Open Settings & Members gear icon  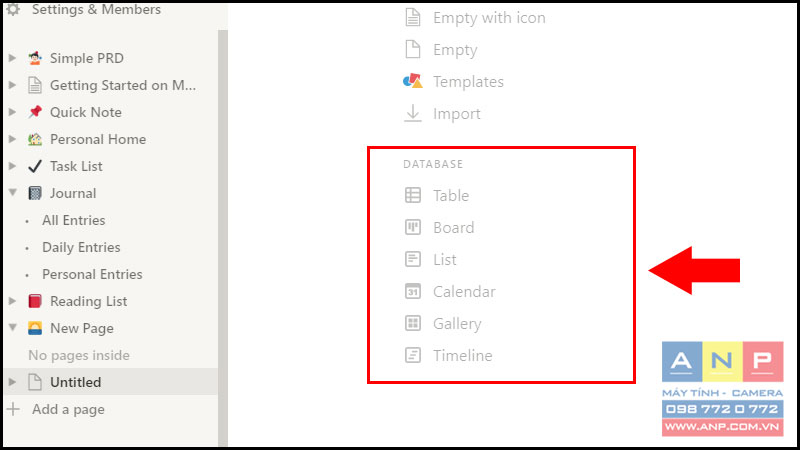[x=13, y=9]
